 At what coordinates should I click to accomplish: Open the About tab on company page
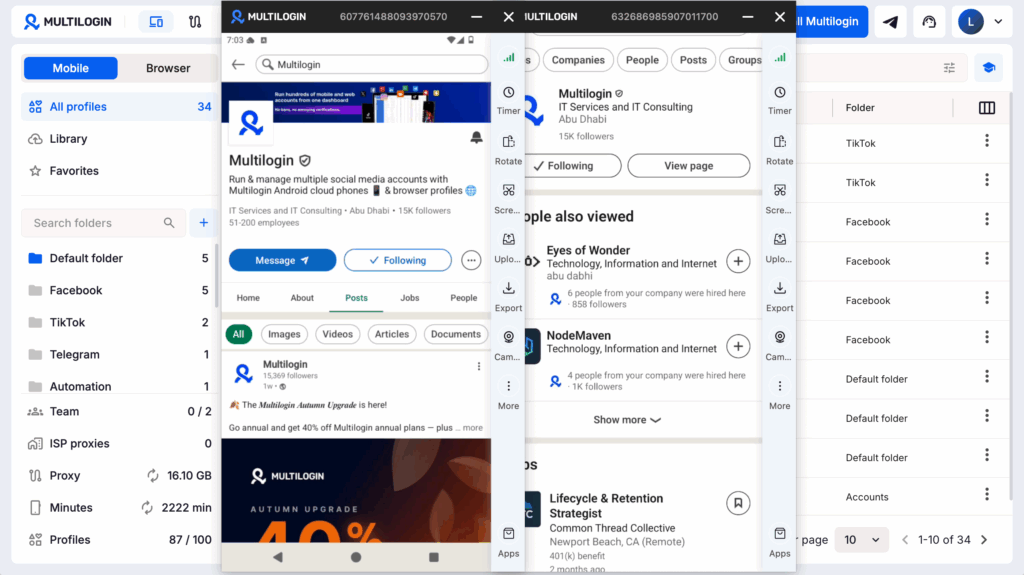pyautogui.click(x=302, y=298)
